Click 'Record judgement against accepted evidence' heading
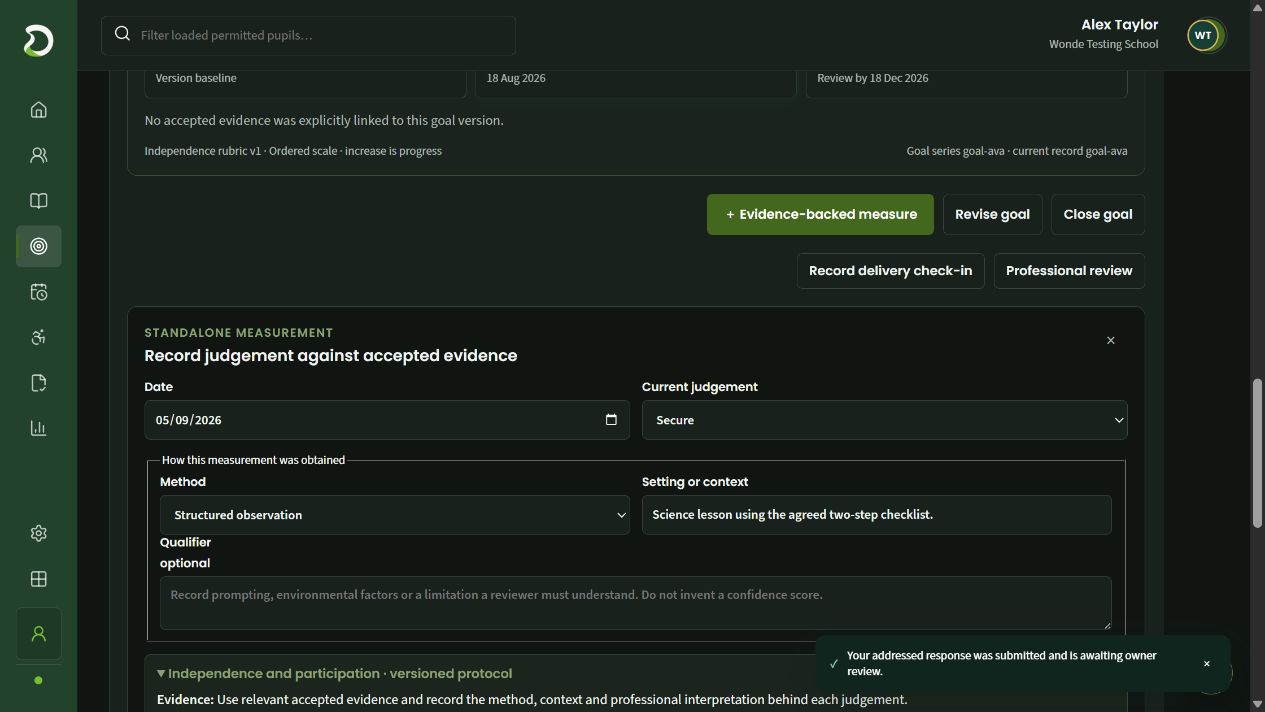 [331, 355]
